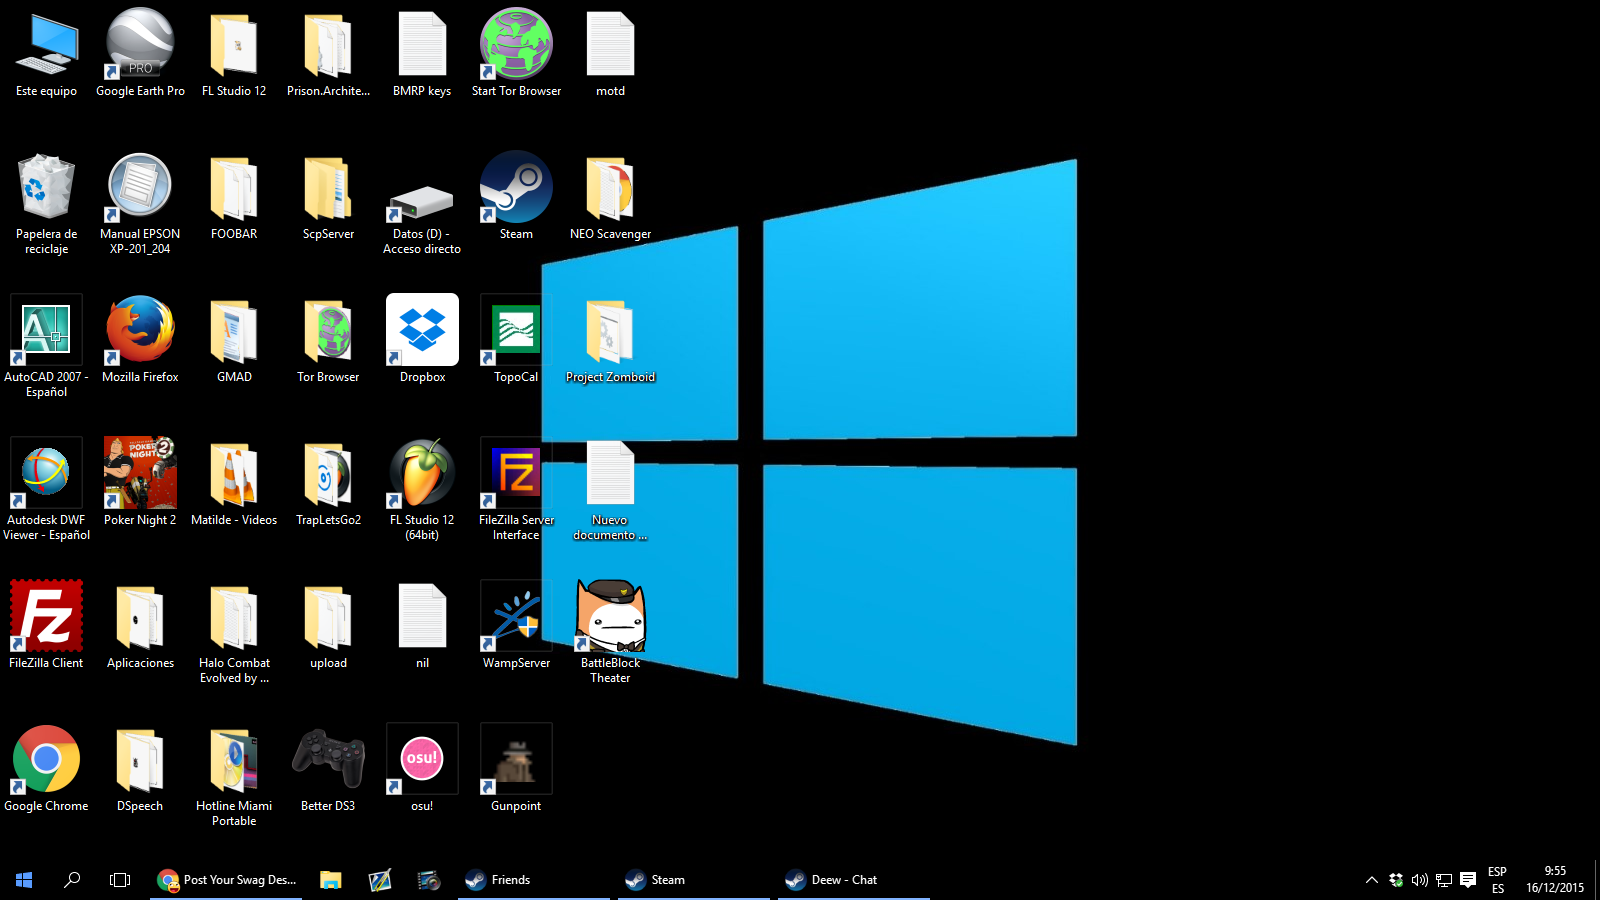The height and width of the screenshot is (900, 1600).
Task: Select the upload folder
Action: (x=328, y=626)
